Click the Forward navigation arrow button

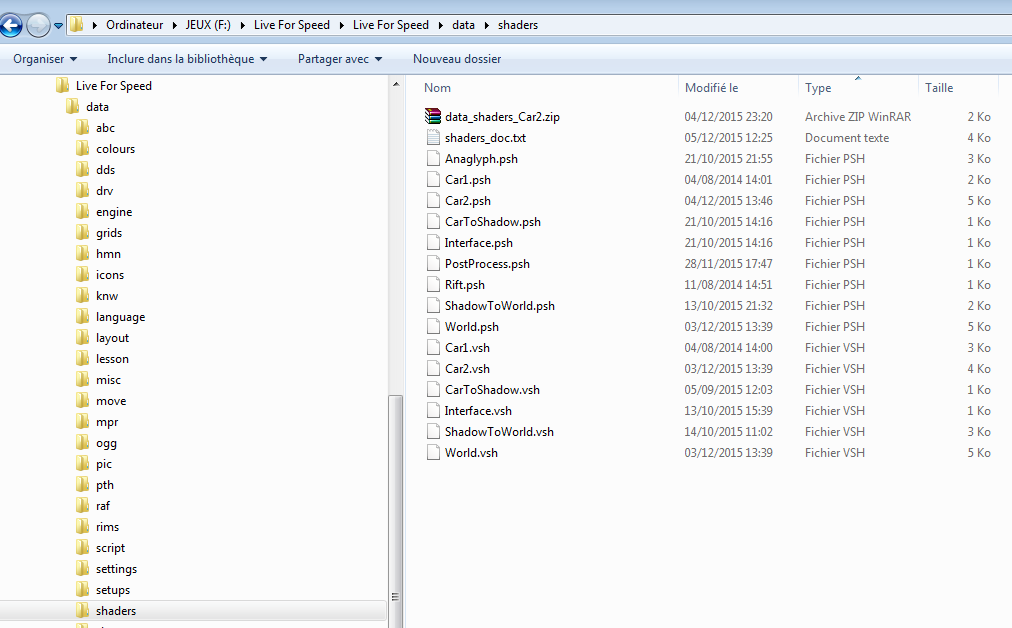pyautogui.click(x=38, y=26)
